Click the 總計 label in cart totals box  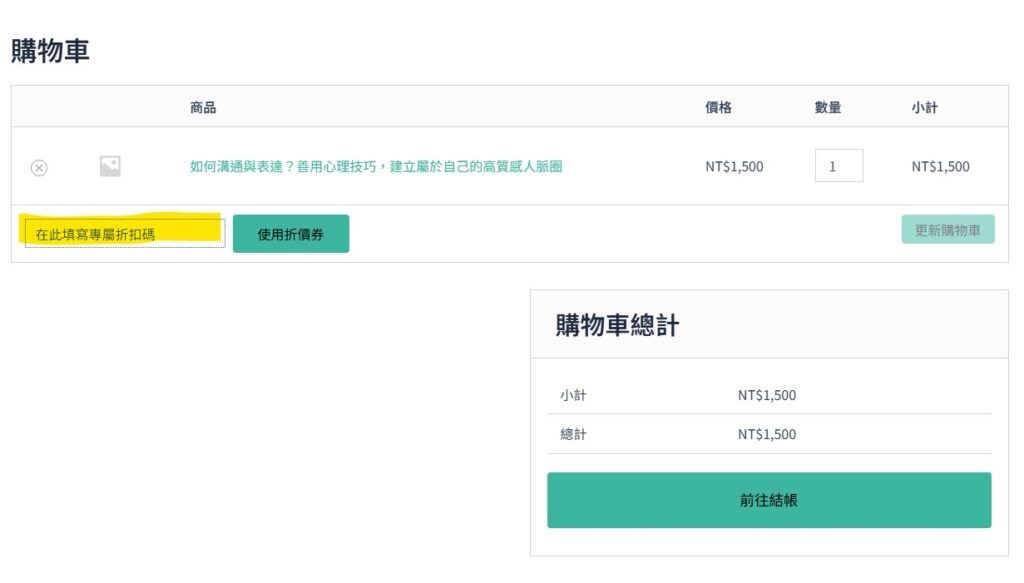coord(573,435)
